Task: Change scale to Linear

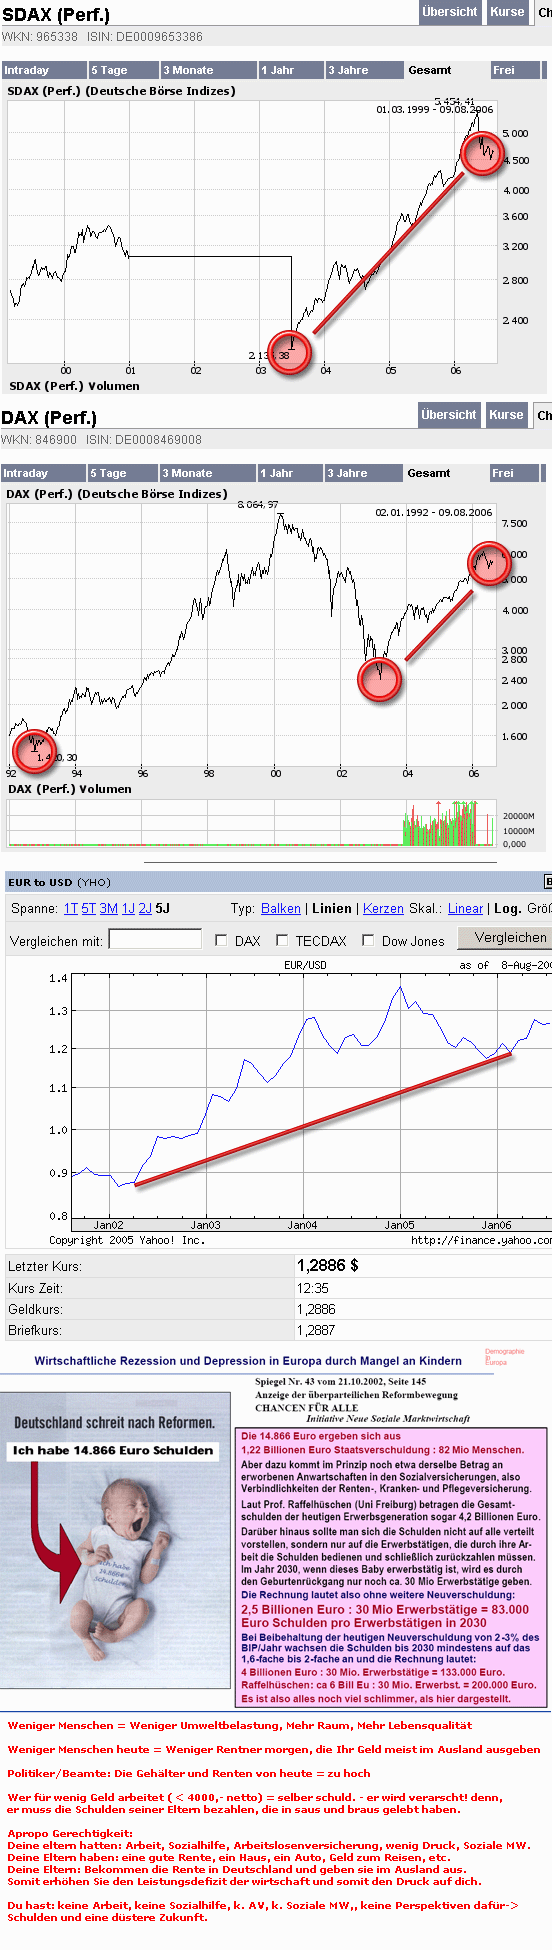Action: coord(465,909)
